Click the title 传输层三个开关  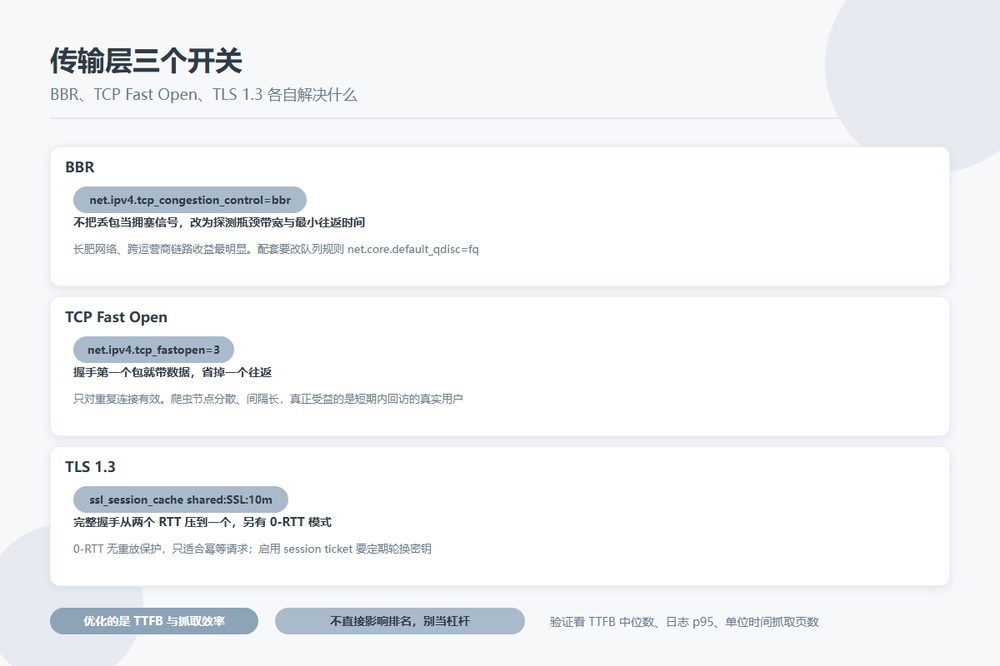tap(146, 61)
